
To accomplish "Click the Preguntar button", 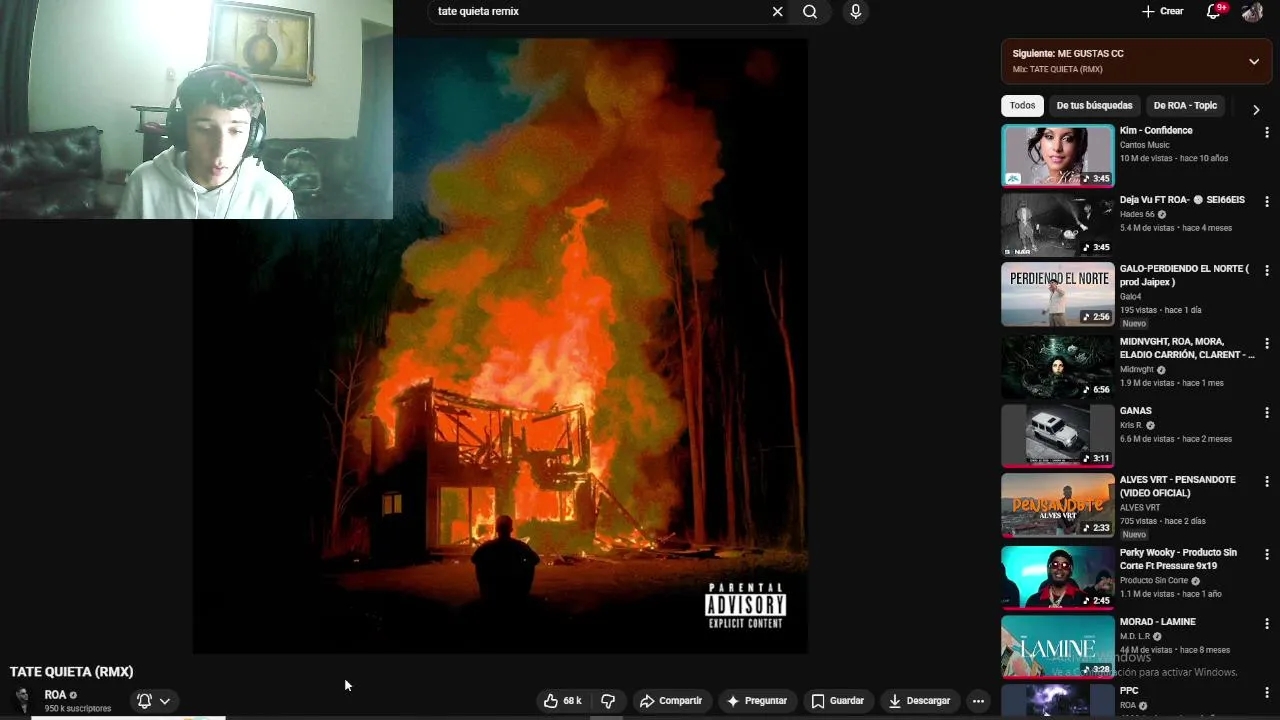I will point(757,701).
